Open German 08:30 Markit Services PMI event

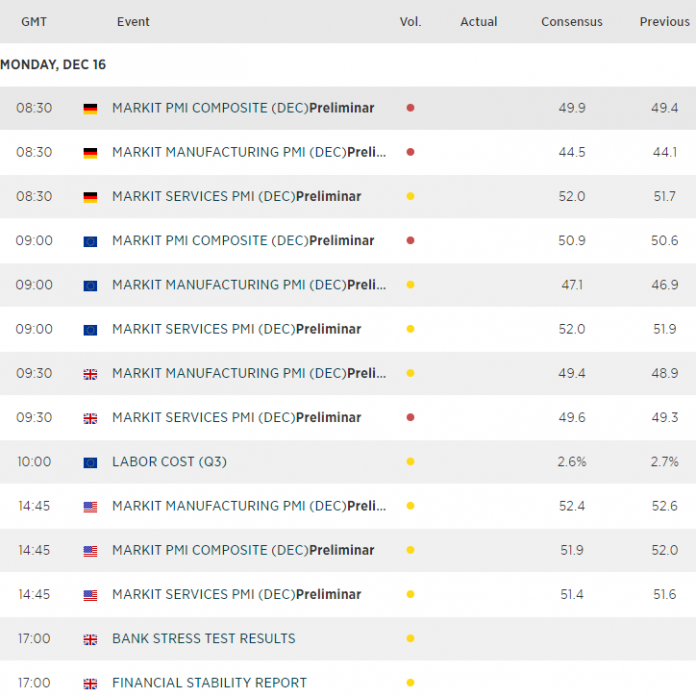click(236, 196)
